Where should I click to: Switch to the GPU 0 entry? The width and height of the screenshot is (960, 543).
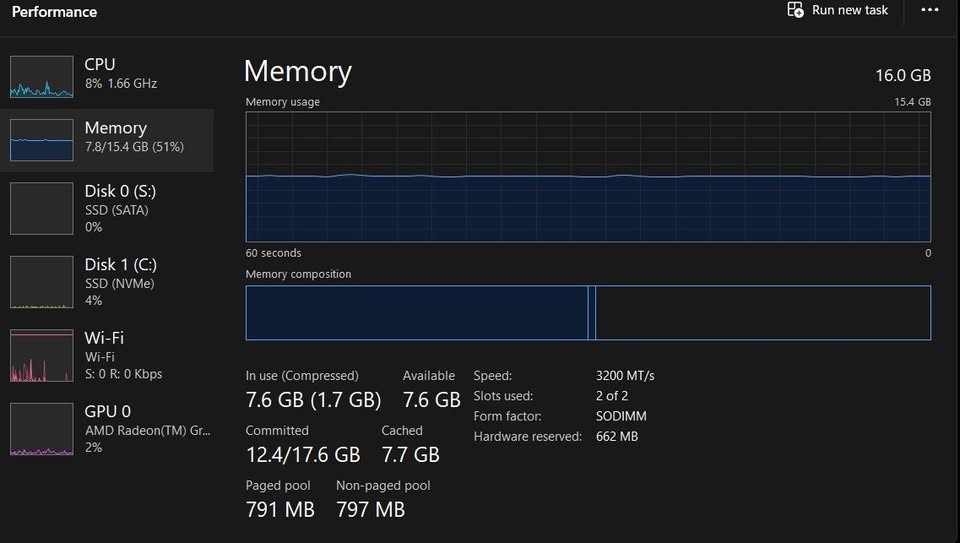pyautogui.click(x=107, y=429)
